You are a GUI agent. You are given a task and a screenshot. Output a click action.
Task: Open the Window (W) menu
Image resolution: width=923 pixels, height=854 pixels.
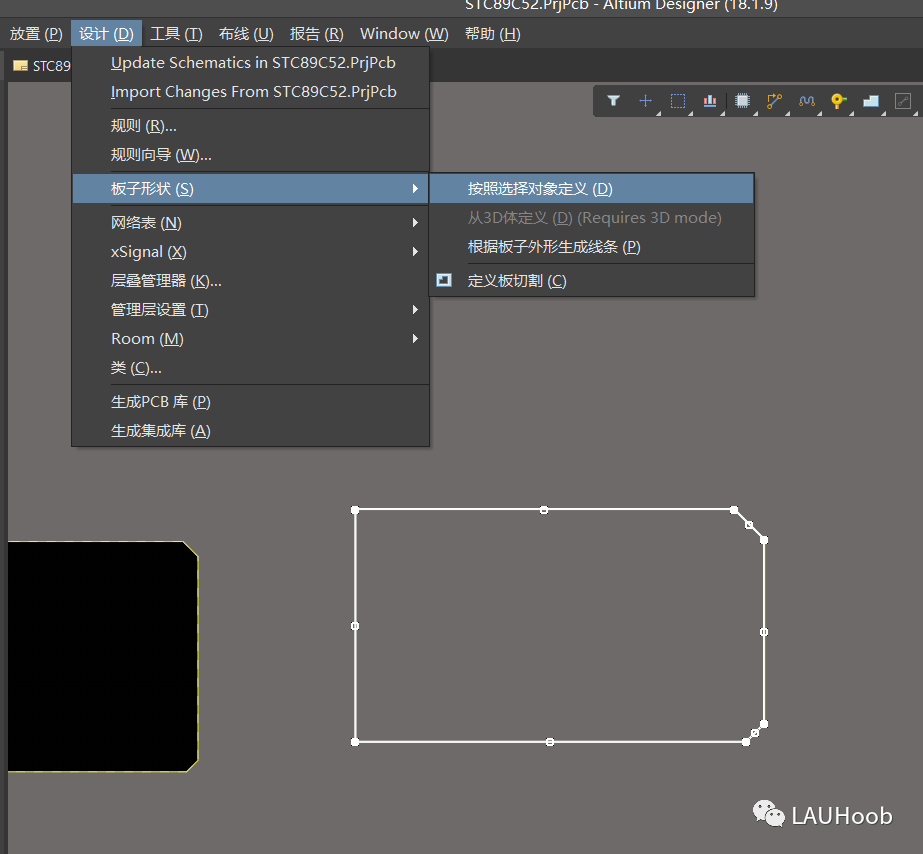(x=404, y=34)
